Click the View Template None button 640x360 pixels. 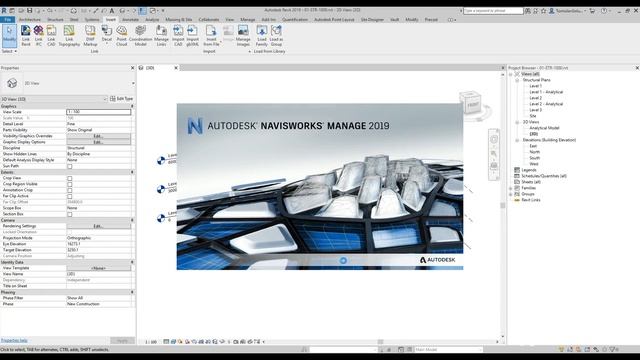tap(98, 268)
